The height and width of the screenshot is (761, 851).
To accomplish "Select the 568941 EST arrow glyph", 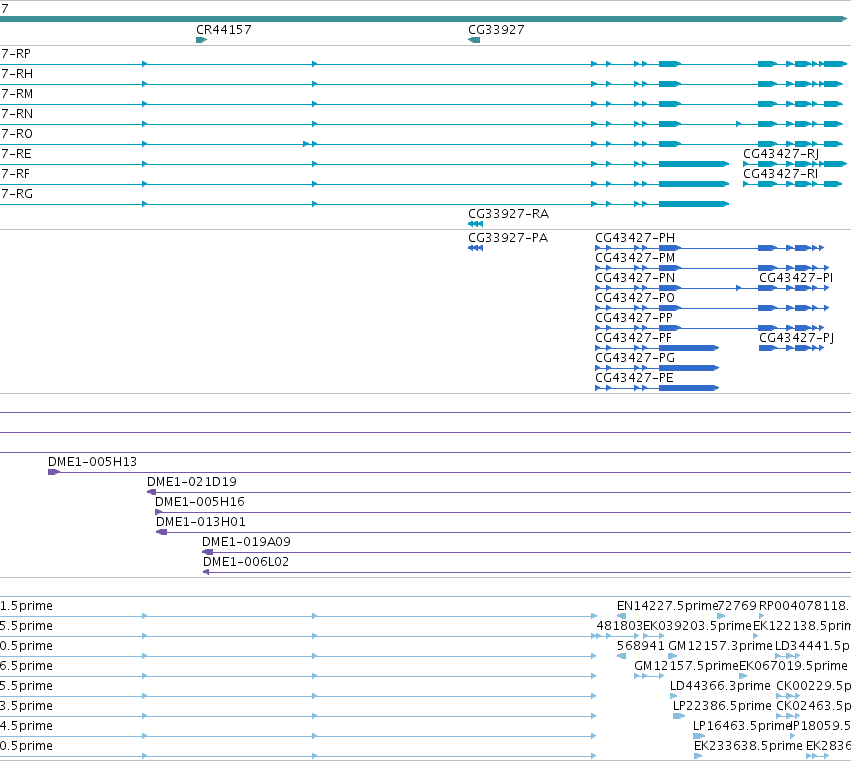I will tap(621, 656).
